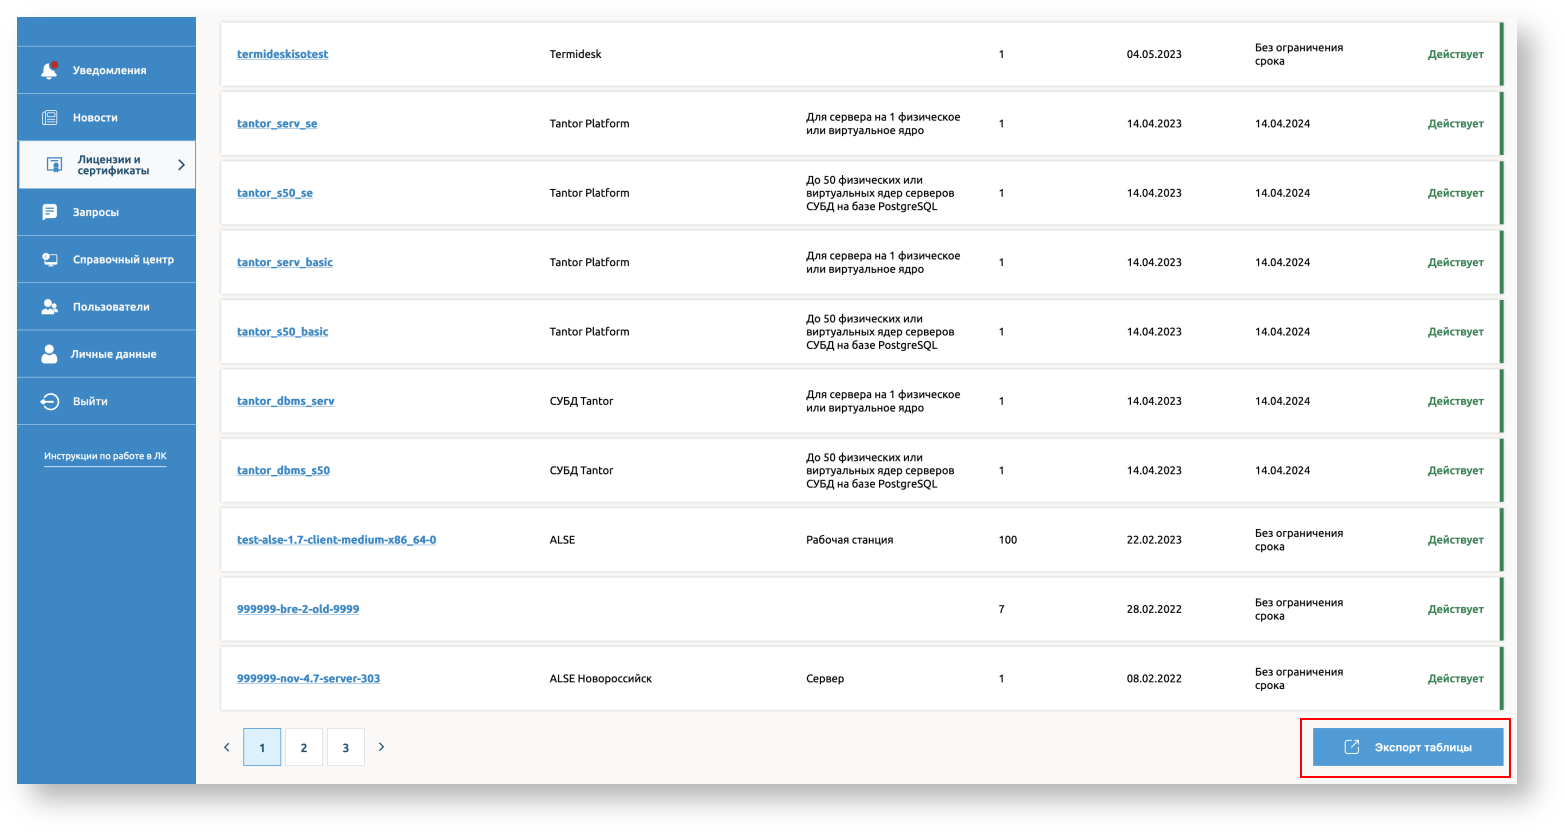This screenshot has height=832, width=1565.
Task: Go to the next page arrow
Action: tap(381, 747)
